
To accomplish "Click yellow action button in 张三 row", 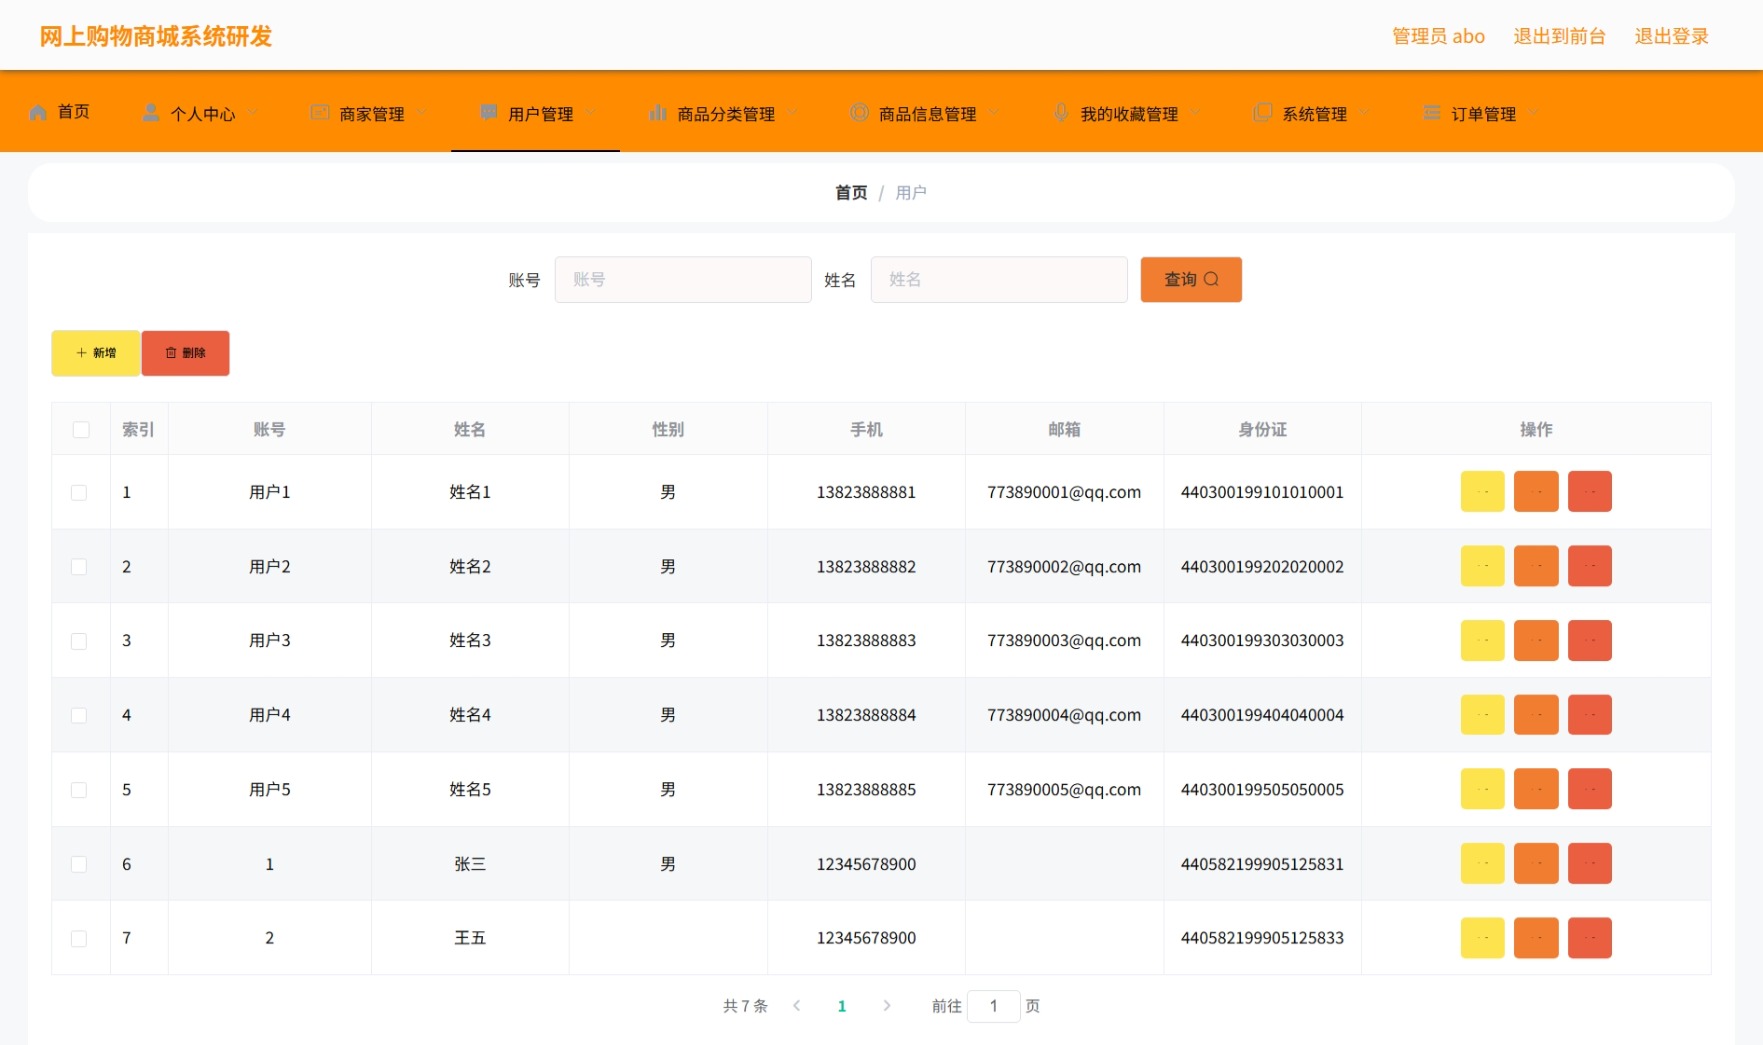I will [x=1482, y=864].
